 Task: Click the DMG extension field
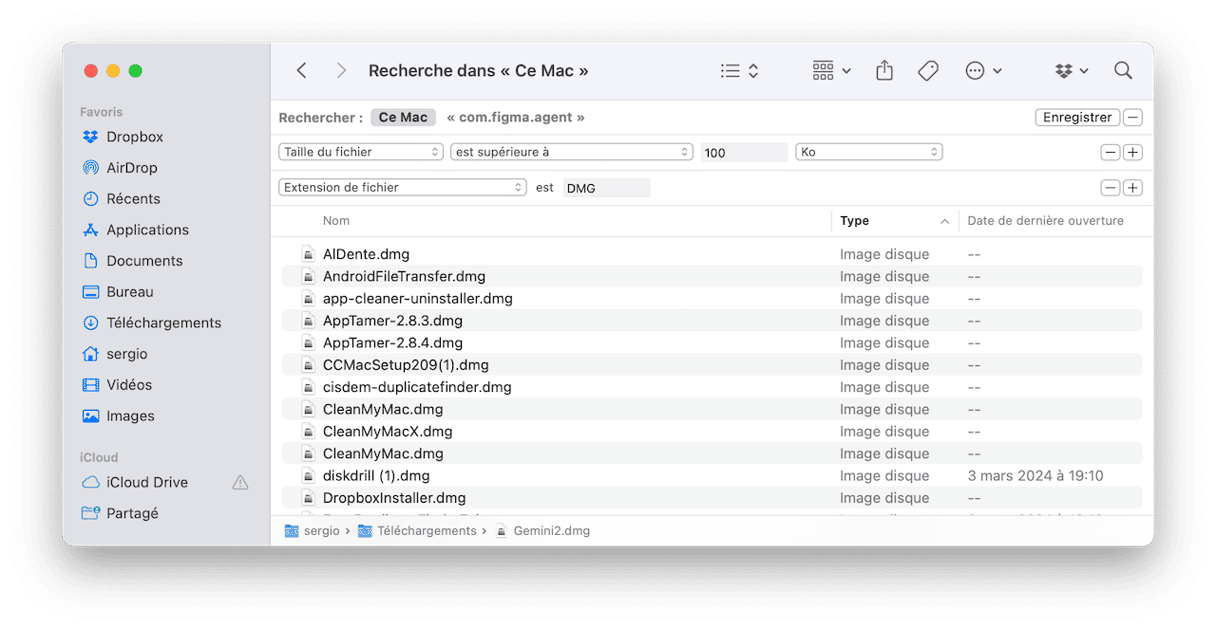(x=606, y=188)
